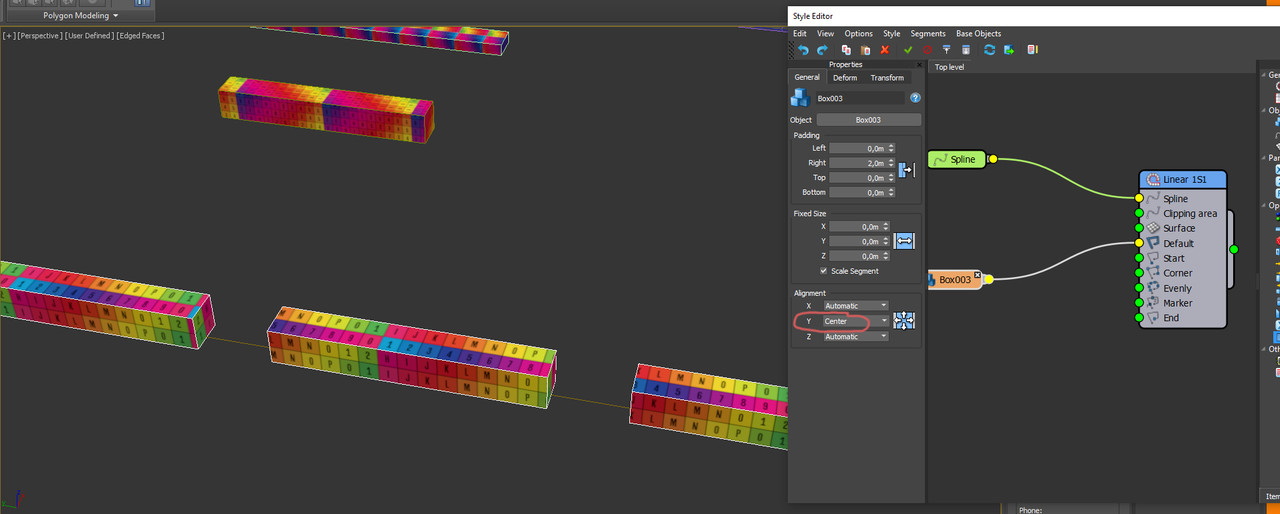Click the viewport [+] menu label
The height and width of the screenshot is (514, 1280).
(x=9, y=36)
